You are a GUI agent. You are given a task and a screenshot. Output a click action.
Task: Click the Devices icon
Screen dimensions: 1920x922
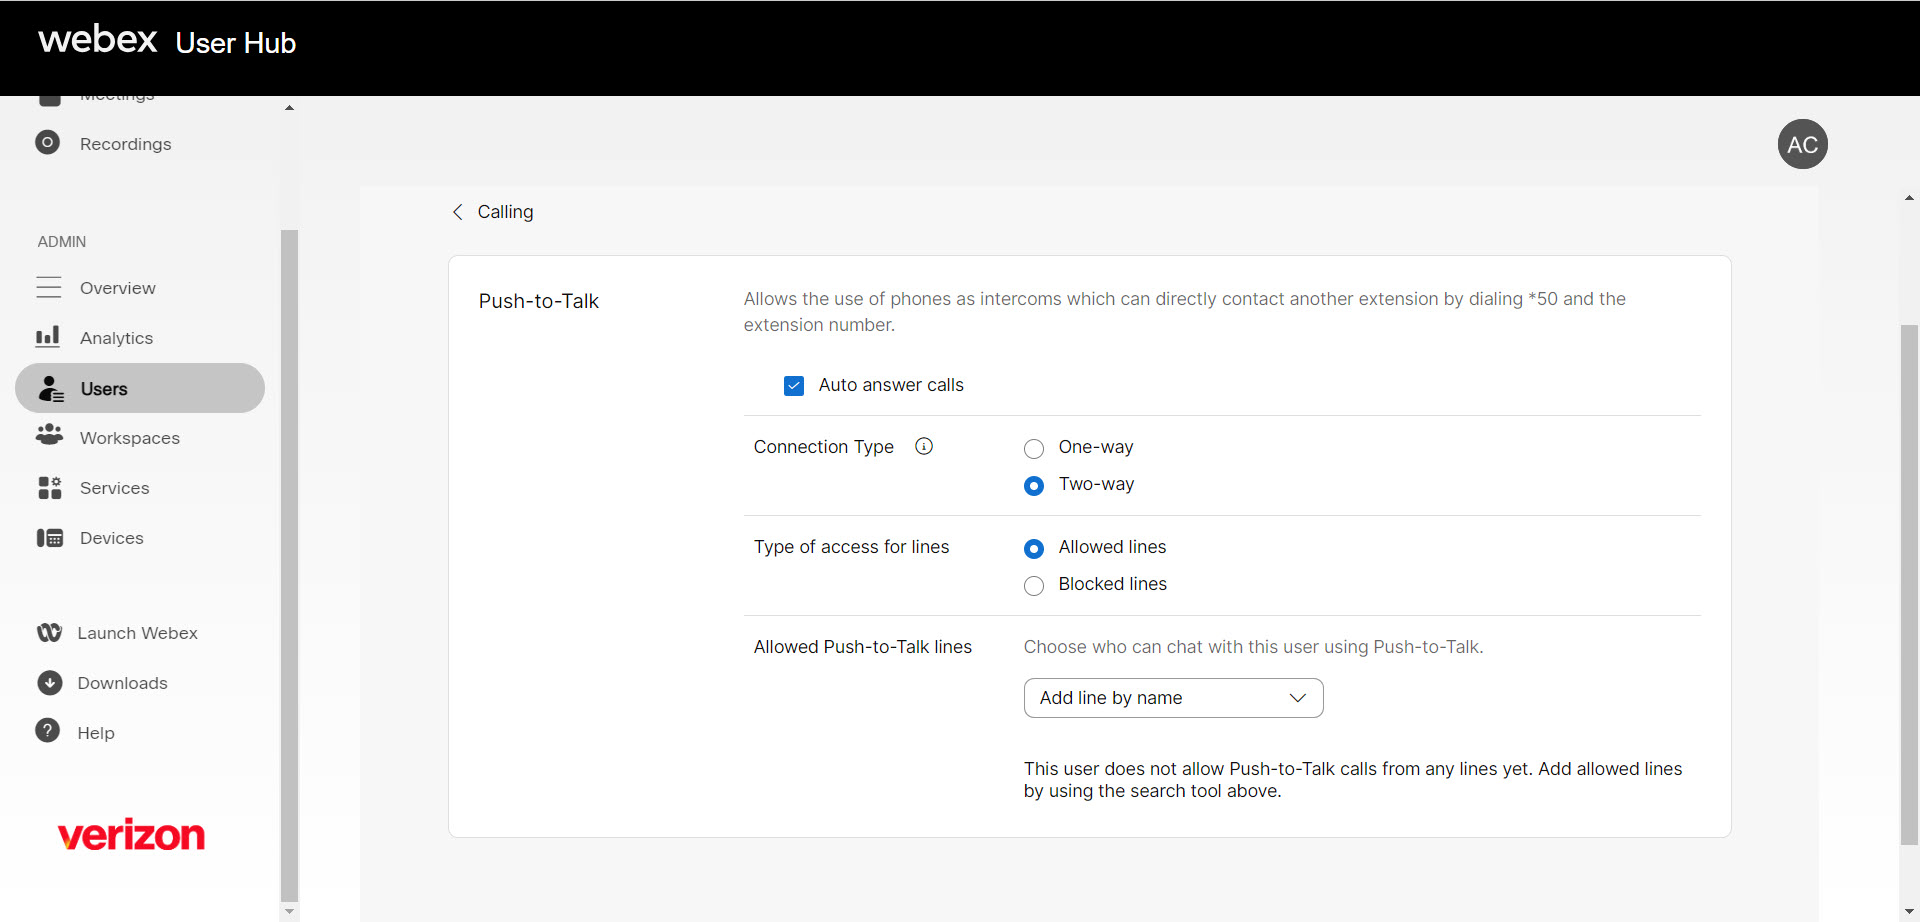(50, 538)
